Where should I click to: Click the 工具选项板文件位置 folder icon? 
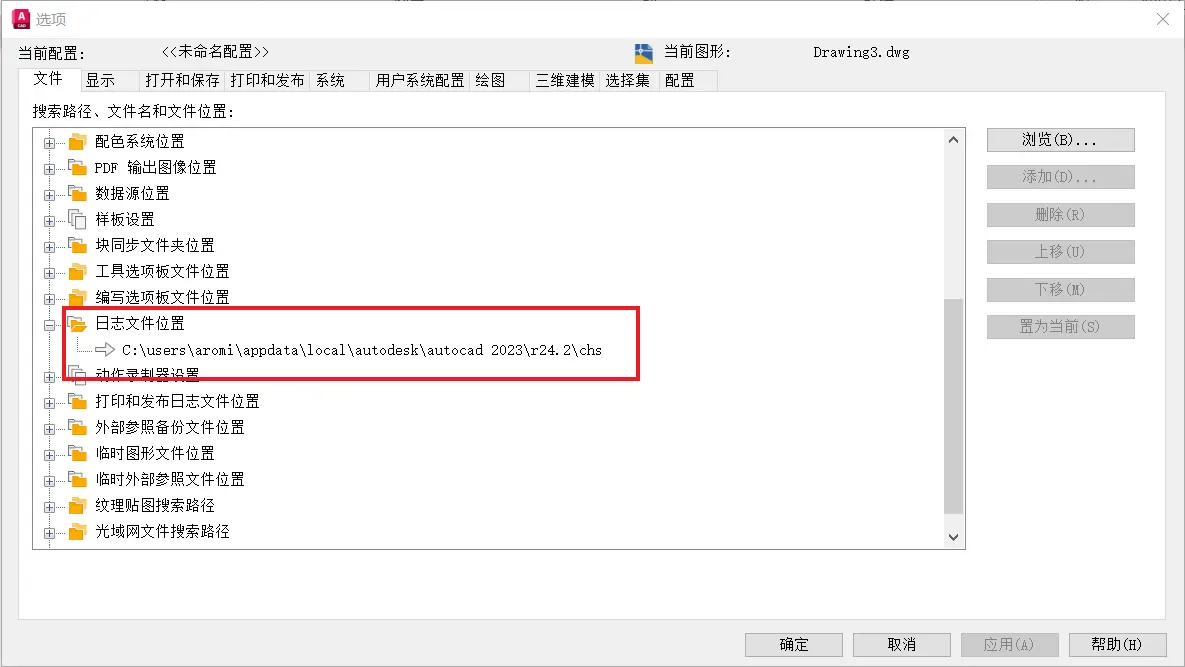point(77,272)
